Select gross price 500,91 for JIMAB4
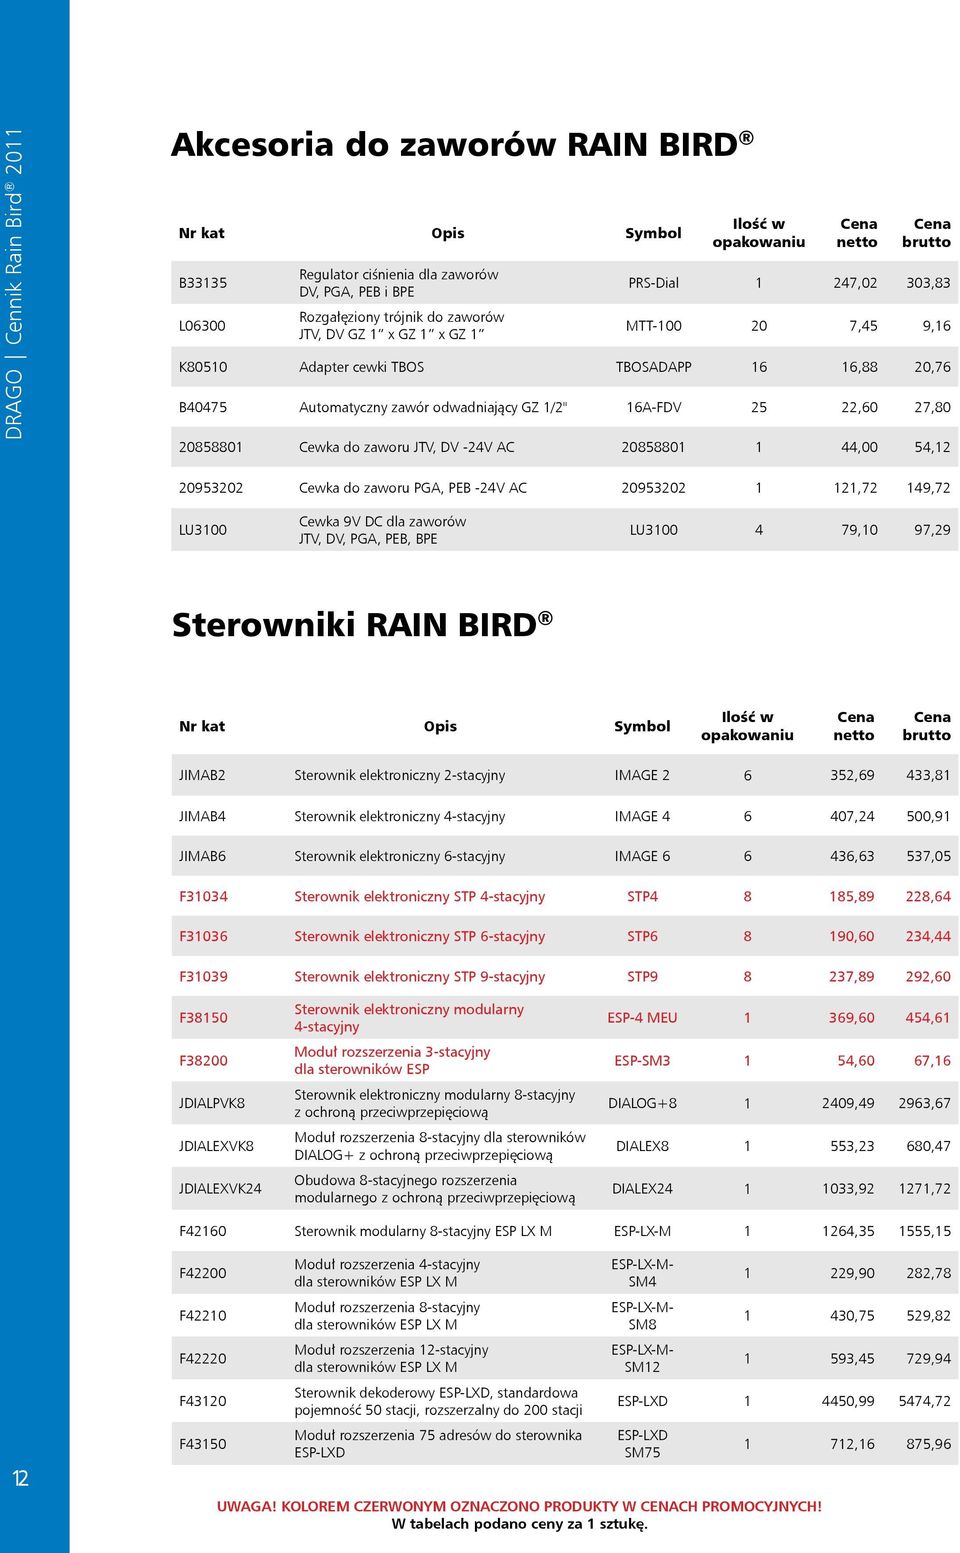Image resolution: width=960 pixels, height=1553 pixels. click(928, 816)
